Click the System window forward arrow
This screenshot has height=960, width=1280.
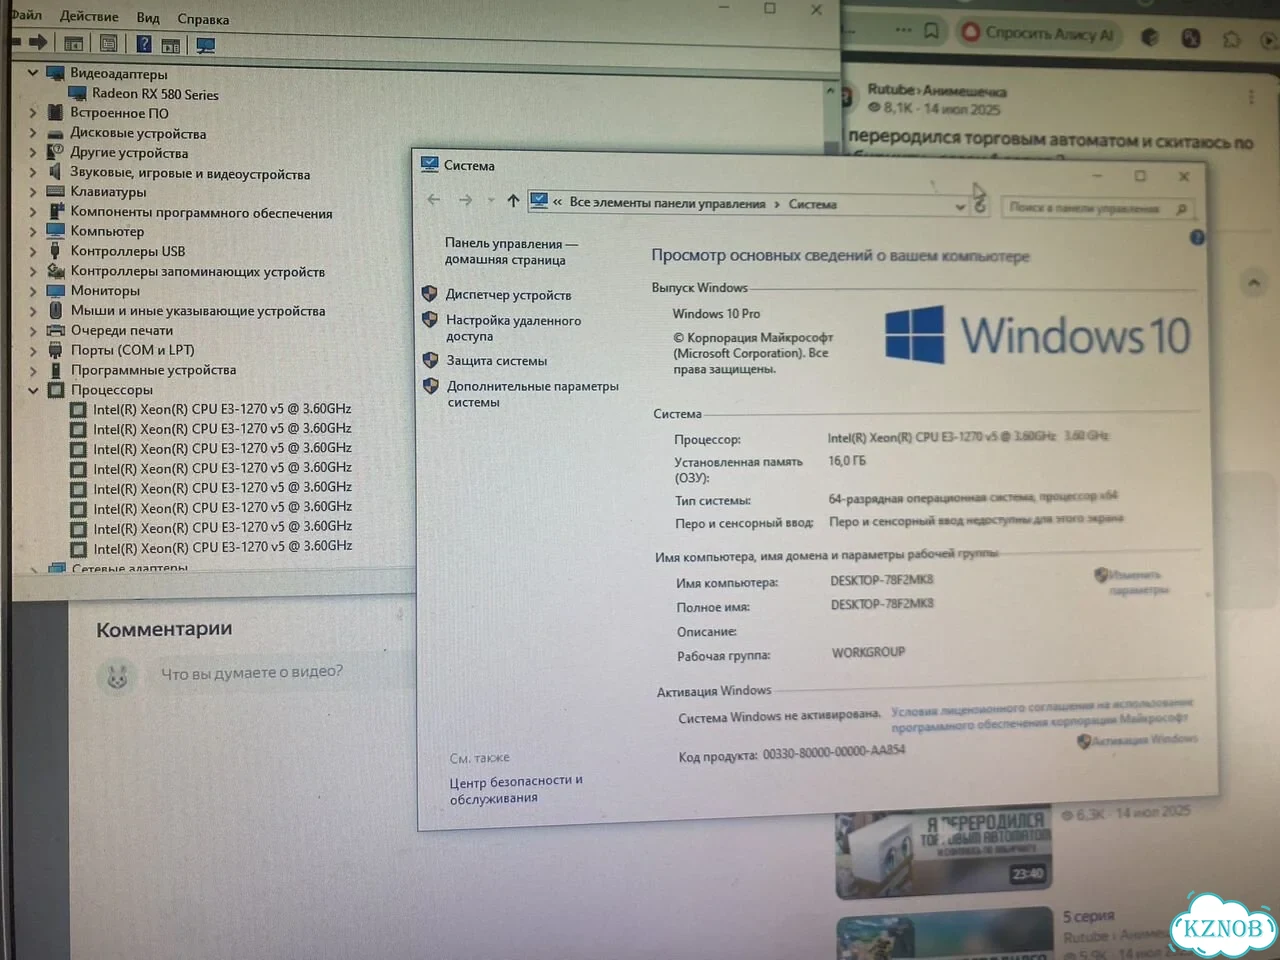pyautogui.click(x=465, y=200)
